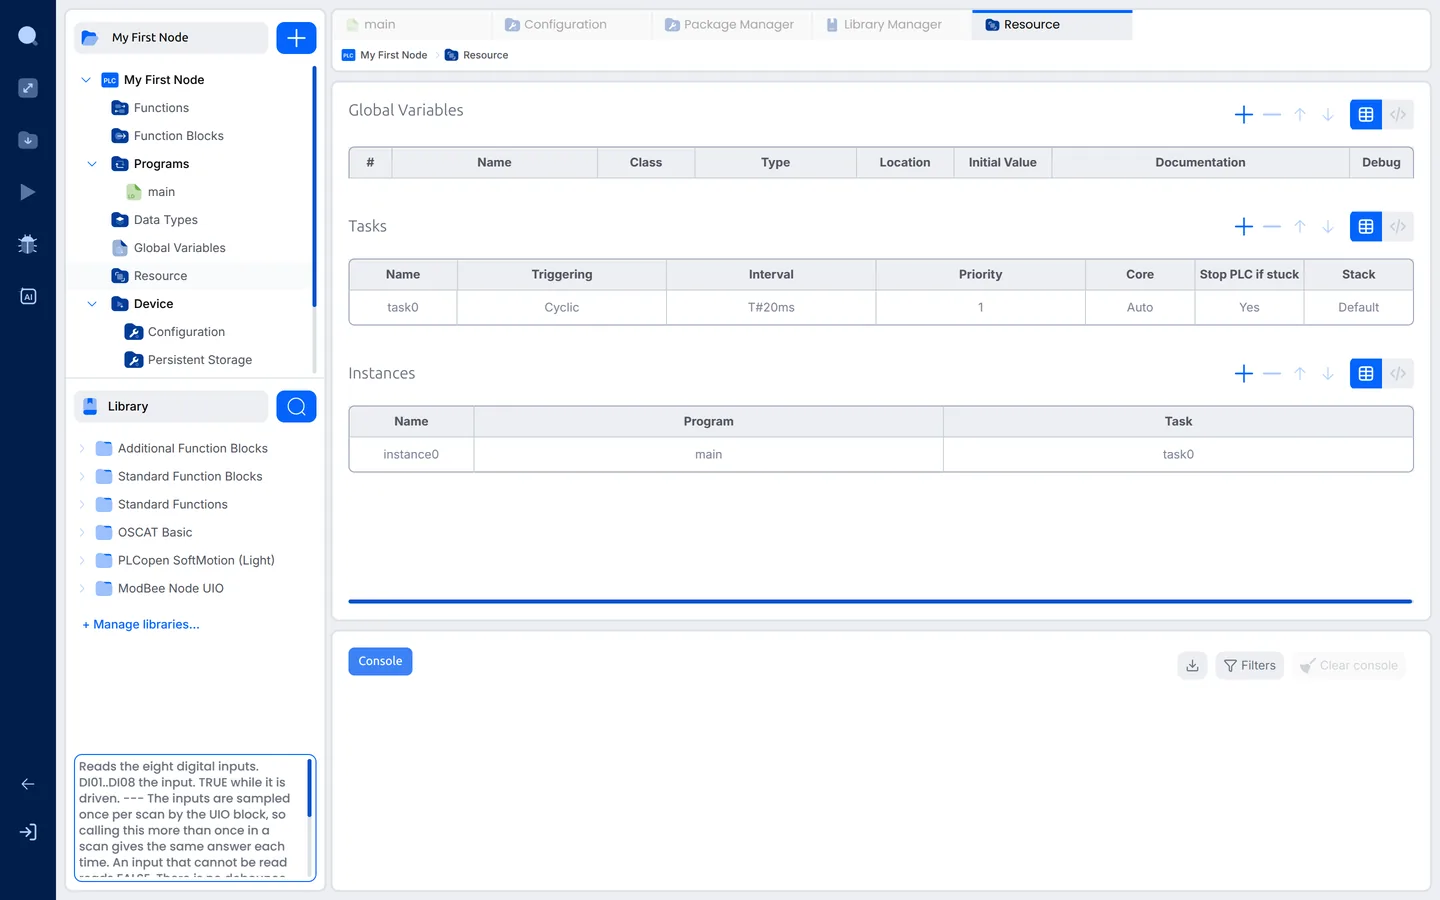Switch Tasks to code view
This screenshot has height=900, width=1440.
(x=1398, y=227)
